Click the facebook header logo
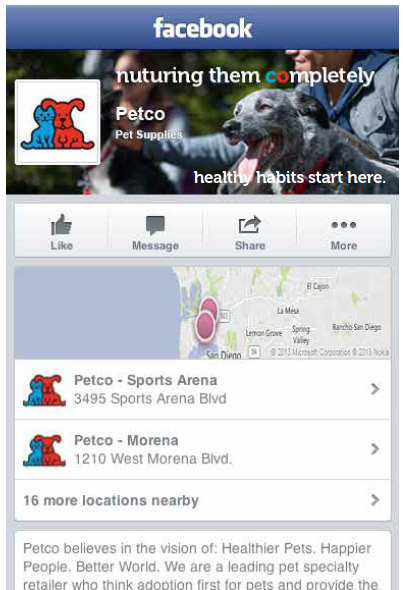Image resolution: width=403 pixels, height=590 pixels. coord(202,28)
